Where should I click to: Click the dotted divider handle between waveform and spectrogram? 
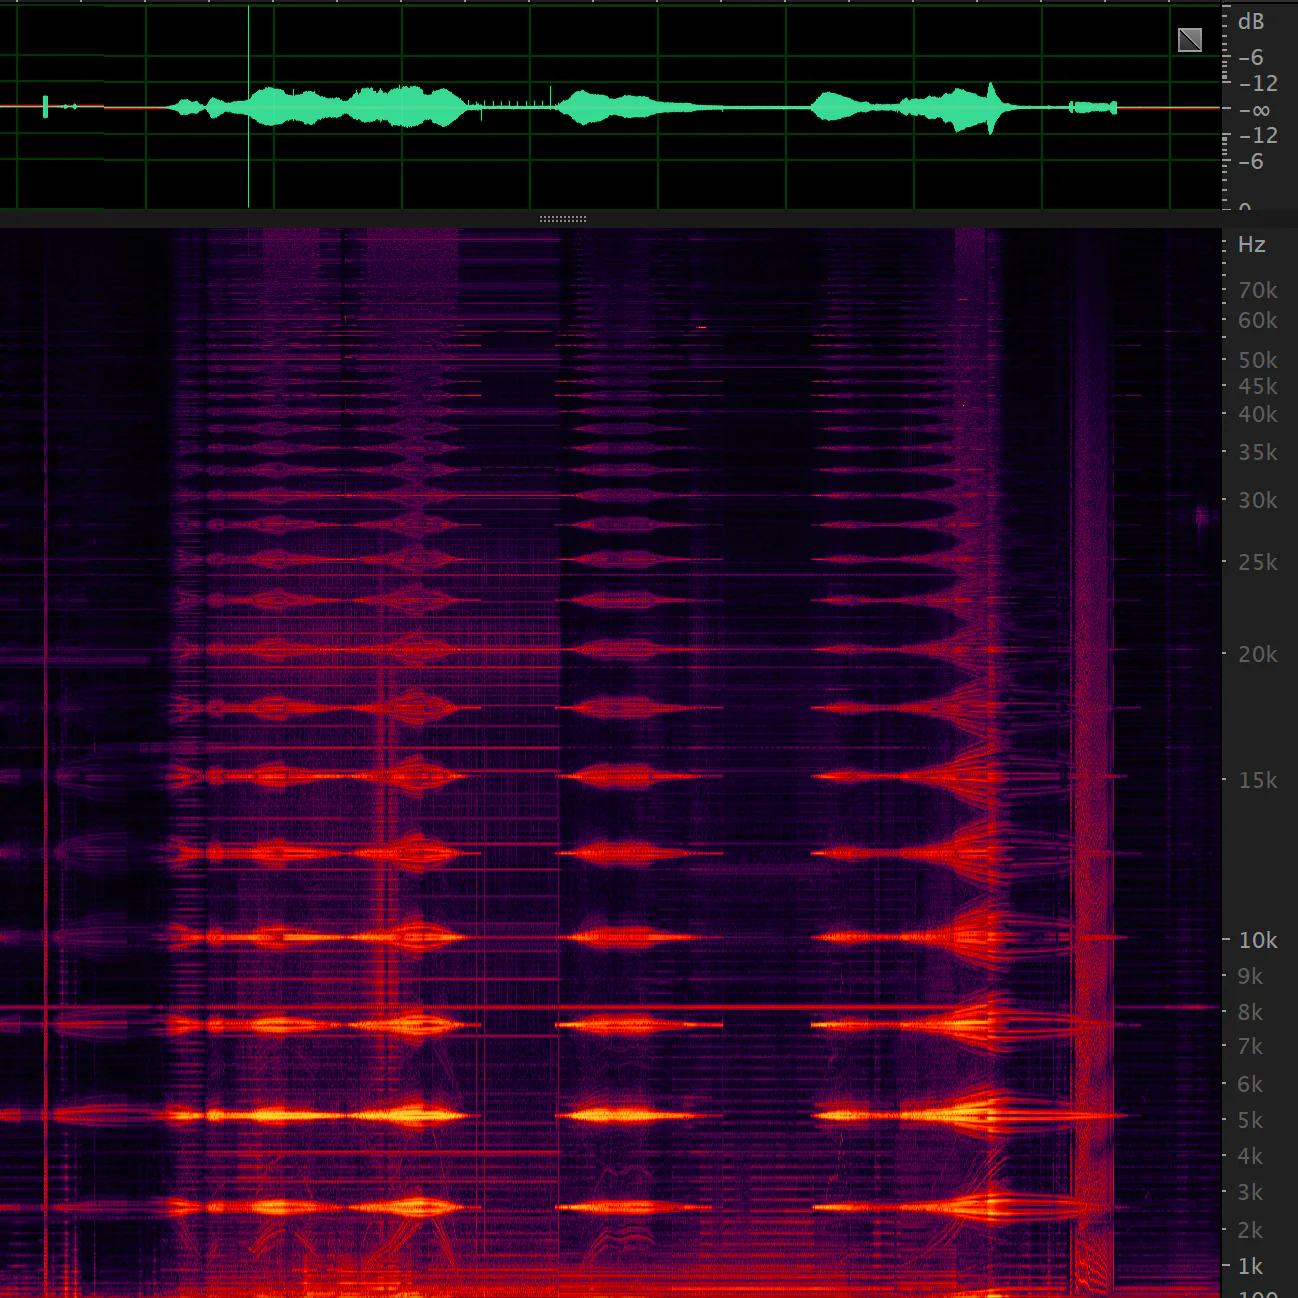click(x=563, y=219)
